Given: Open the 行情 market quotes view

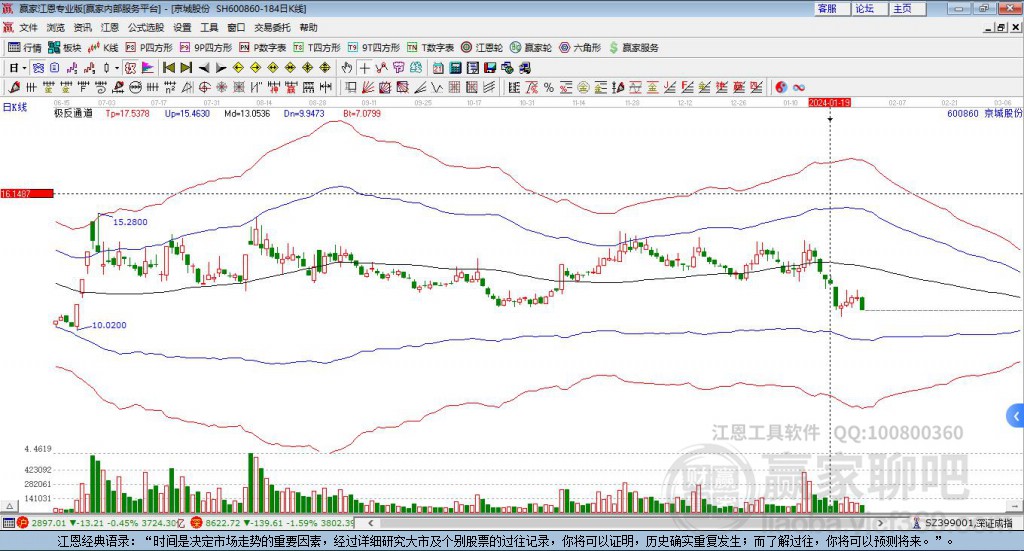Looking at the screenshot, I should coord(24,48).
